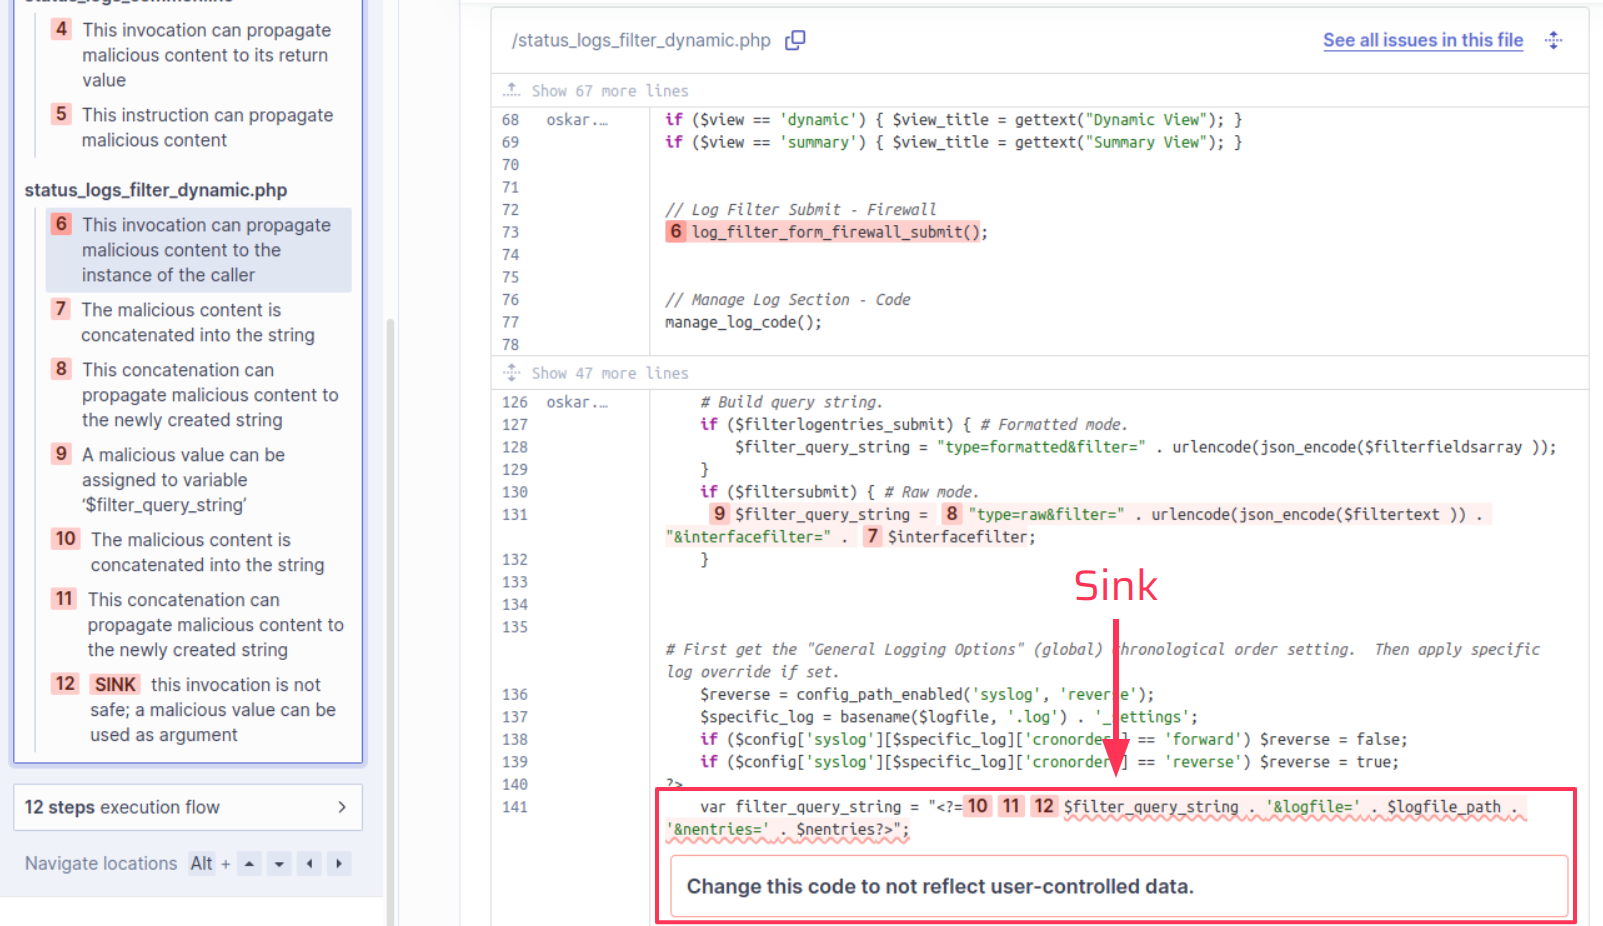Copy the status_logs_filter_dynamic.php file path
The width and height of the screenshot is (1603, 926).
(x=795, y=40)
